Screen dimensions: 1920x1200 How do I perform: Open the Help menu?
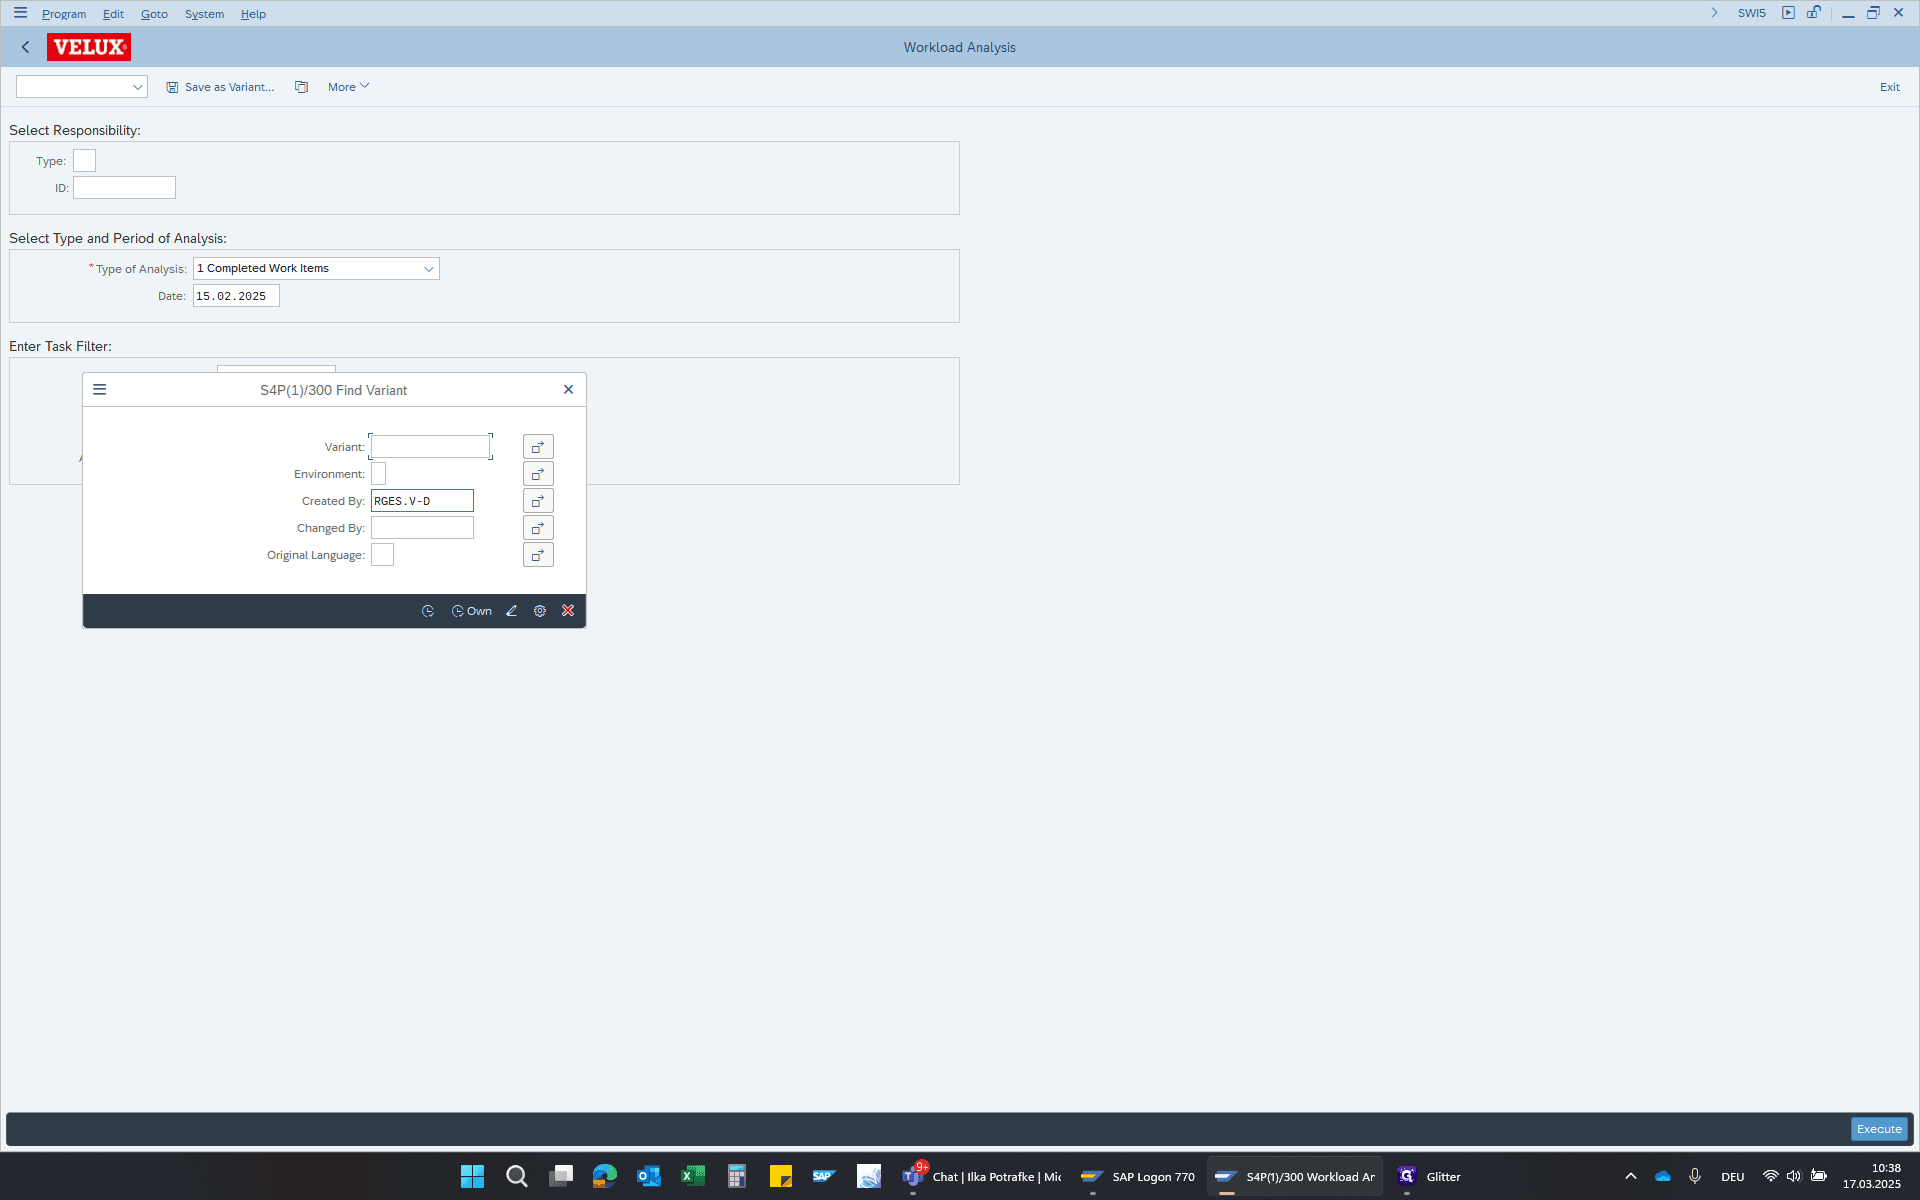(x=253, y=14)
